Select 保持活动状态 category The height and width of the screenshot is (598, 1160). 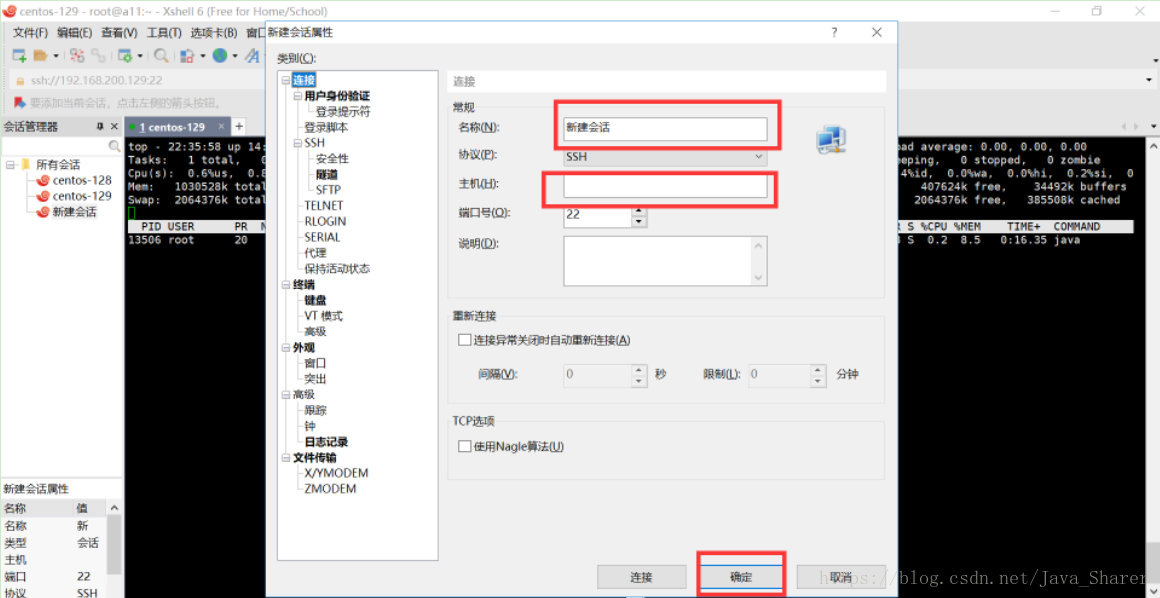pyautogui.click(x=337, y=269)
